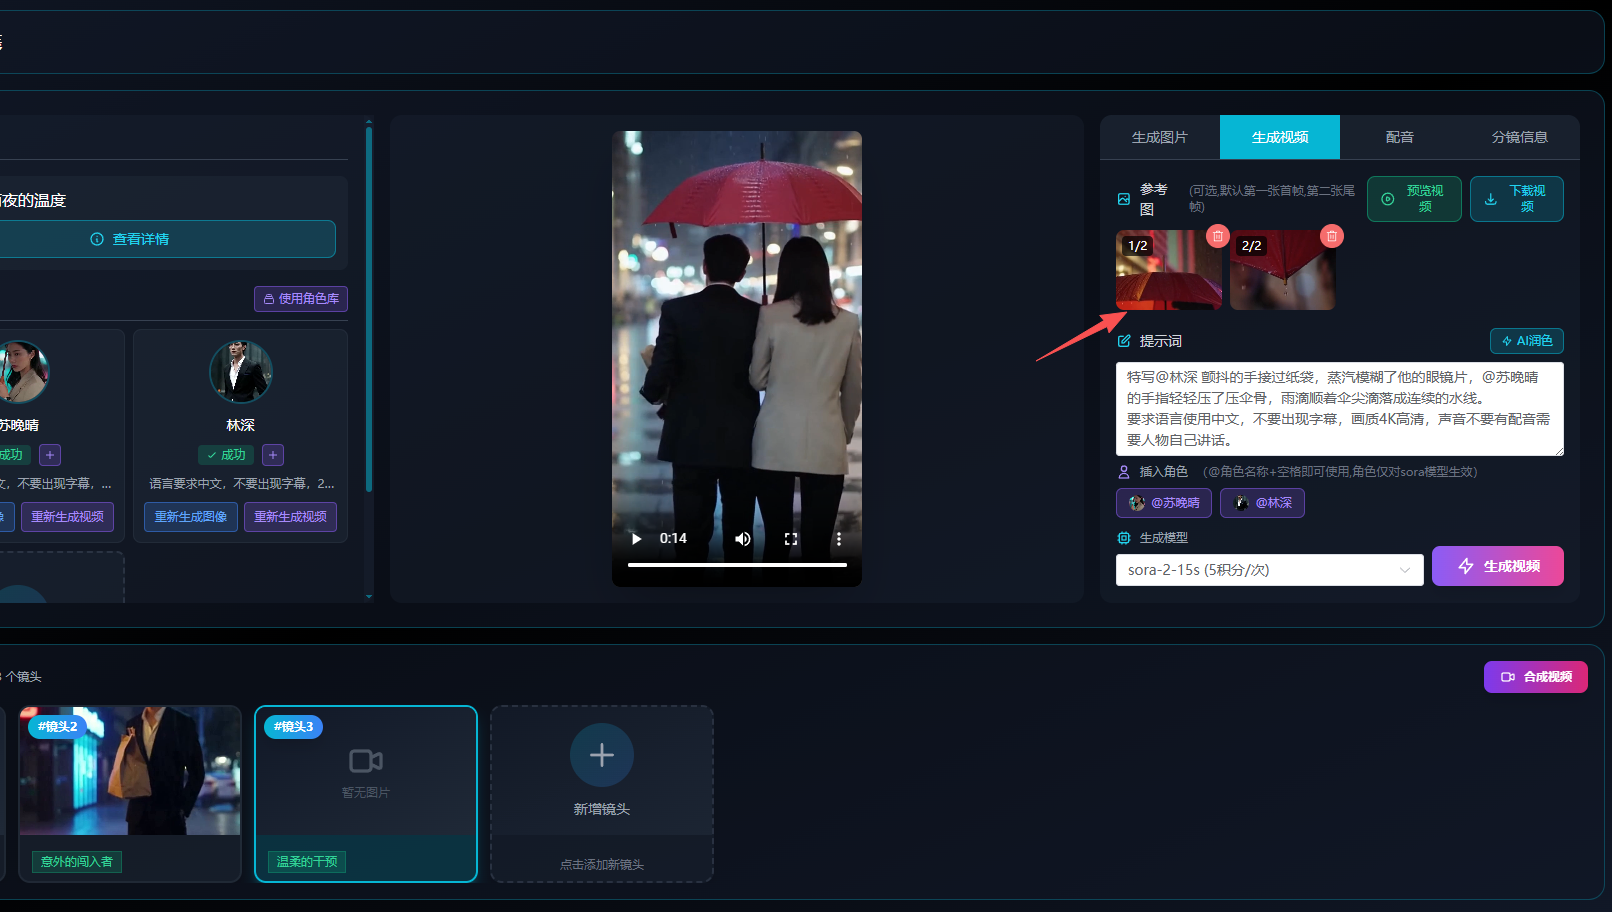Screen dimensions: 1612x912
Task: Click the prompt text input area
Action: click(x=1340, y=409)
